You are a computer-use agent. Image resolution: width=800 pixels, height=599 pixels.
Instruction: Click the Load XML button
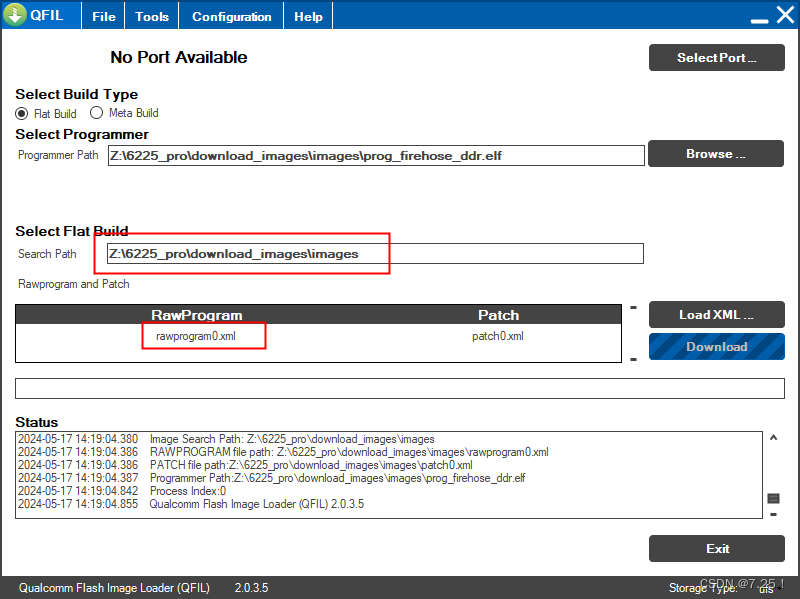716,315
